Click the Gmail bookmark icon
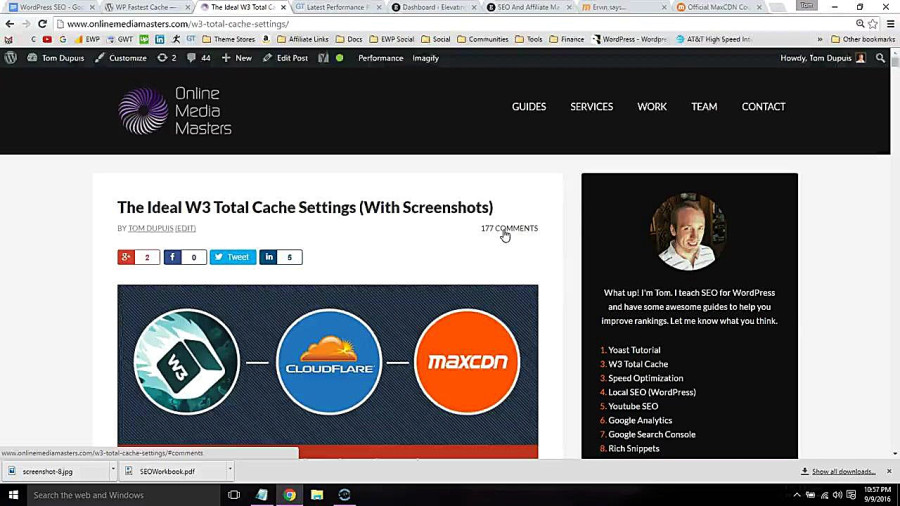This screenshot has width=900, height=506. 9,40
